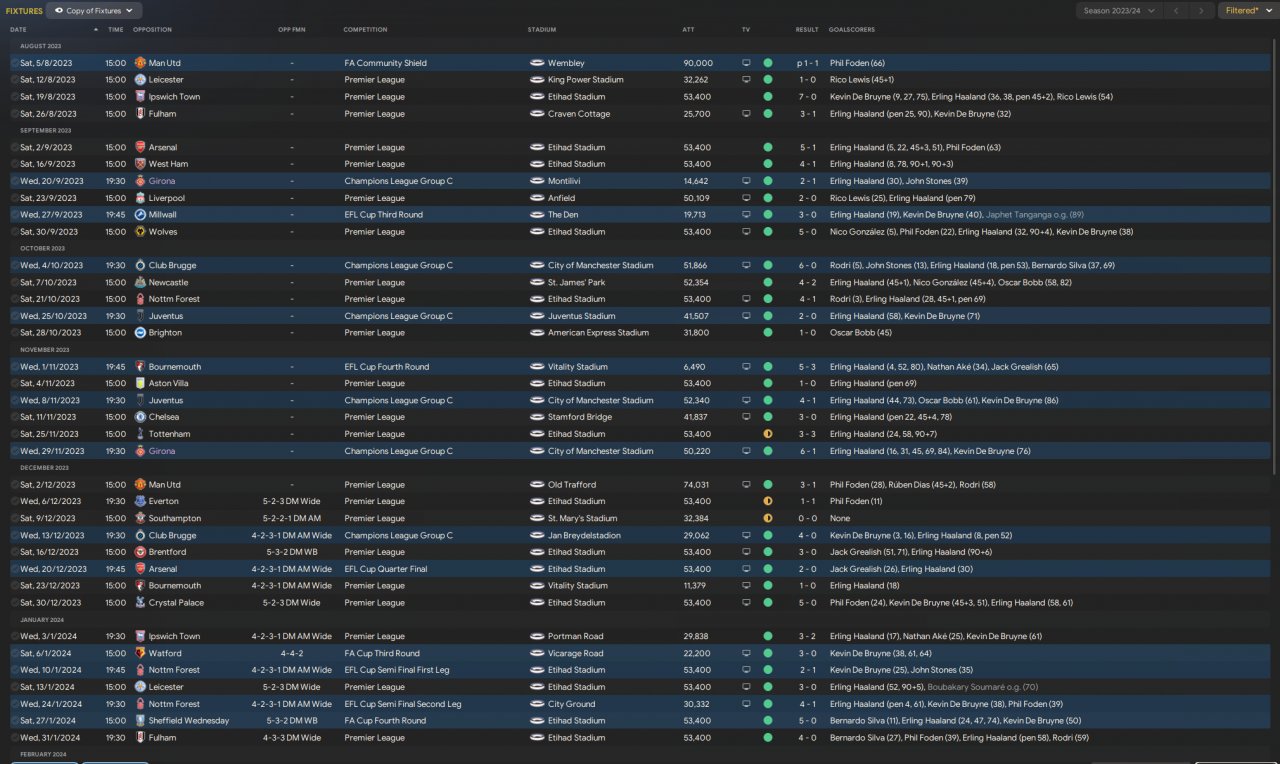Go to the next season with the right arrow
The image size is (1280, 764).
tap(1202, 11)
